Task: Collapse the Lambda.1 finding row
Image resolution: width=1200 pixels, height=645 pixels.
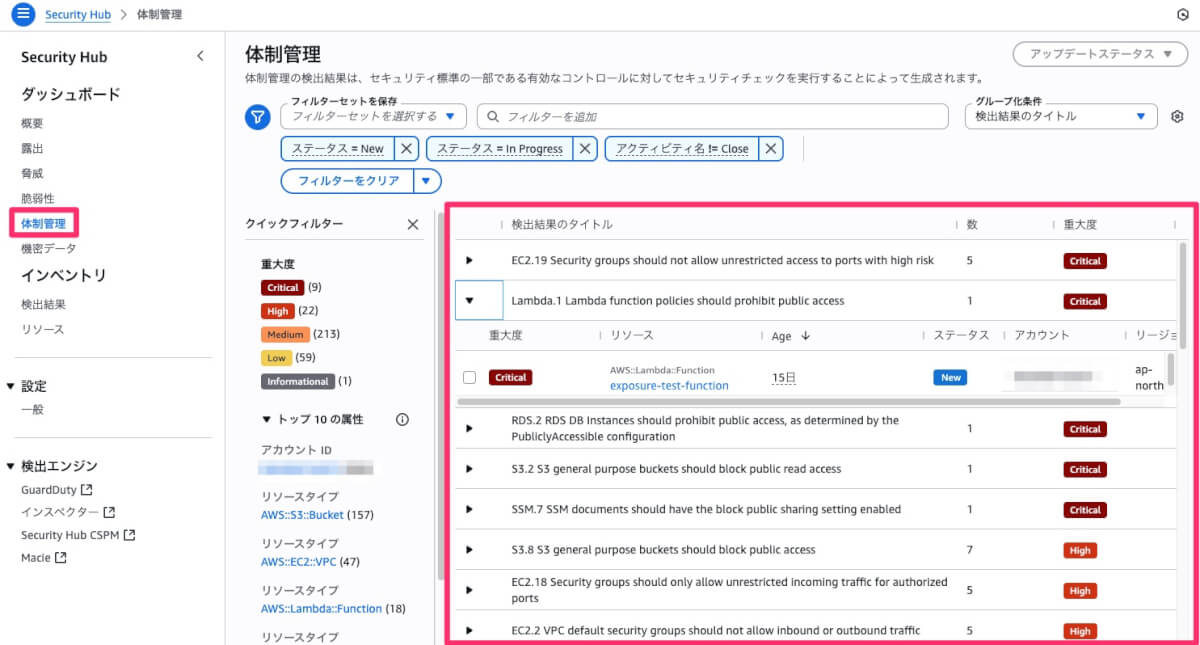Action: point(469,300)
